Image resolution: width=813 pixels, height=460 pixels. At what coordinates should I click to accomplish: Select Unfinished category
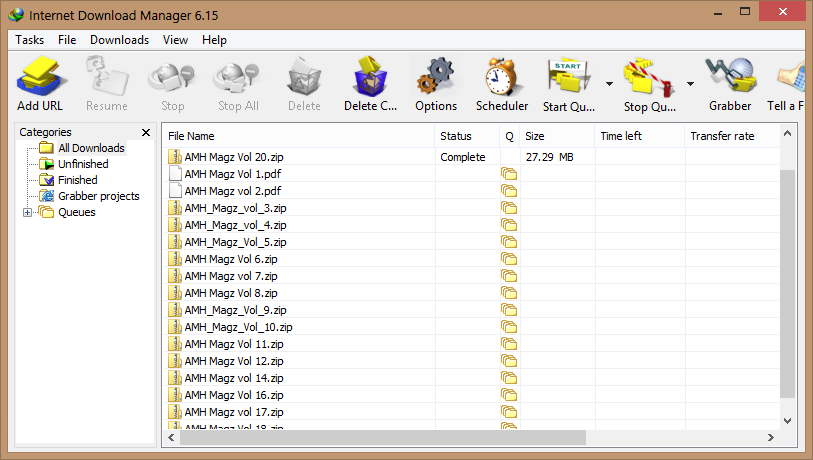[83, 164]
